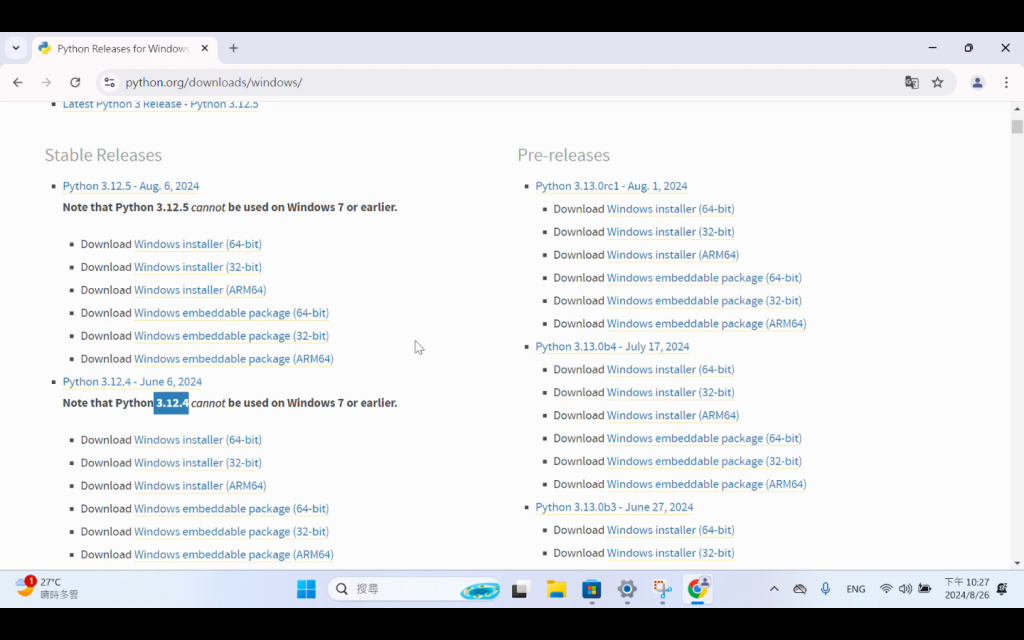The height and width of the screenshot is (640, 1024).
Task: Open the notification bell icon
Action: (x=1002, y=589)
